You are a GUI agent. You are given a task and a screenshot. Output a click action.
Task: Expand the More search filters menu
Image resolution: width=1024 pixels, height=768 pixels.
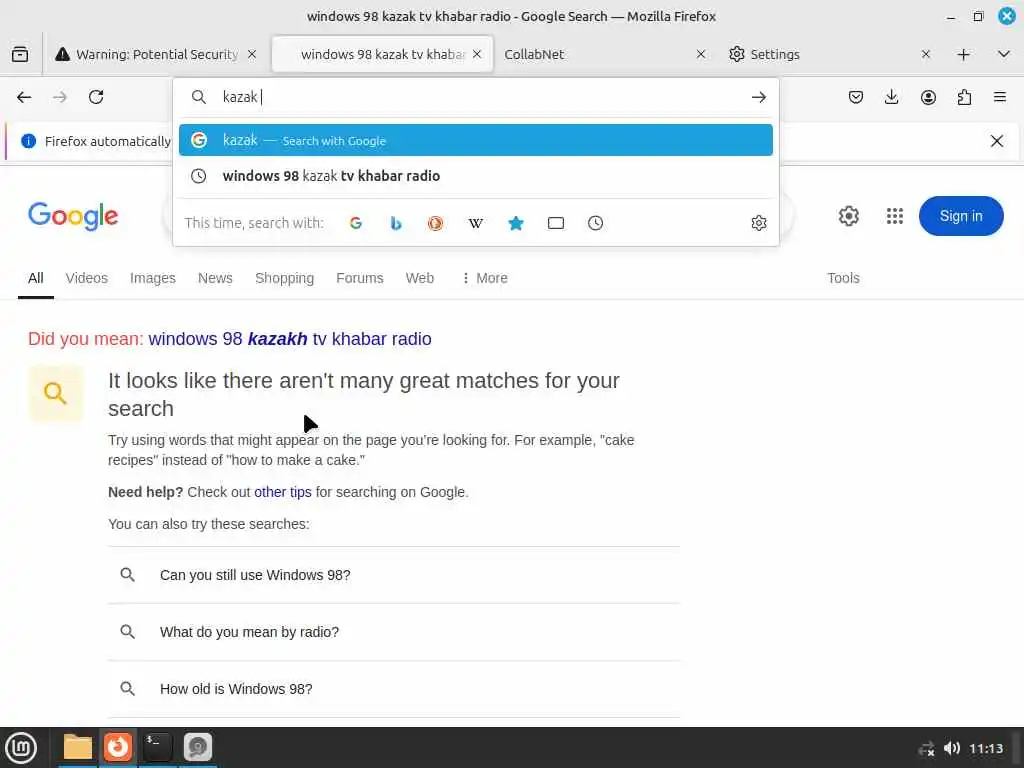pyautogui.click(x=485, y=278)
